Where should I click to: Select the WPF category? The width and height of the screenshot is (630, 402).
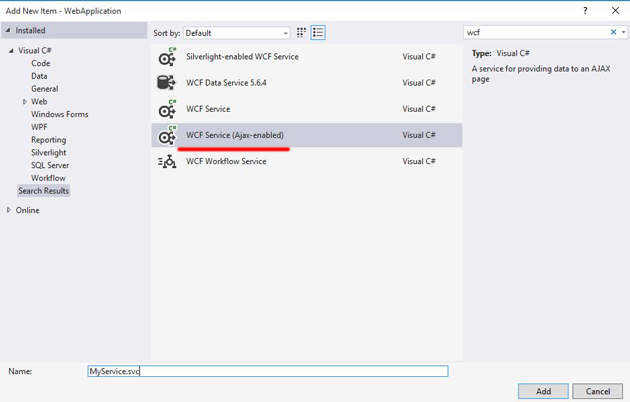(x=39, y=127)
